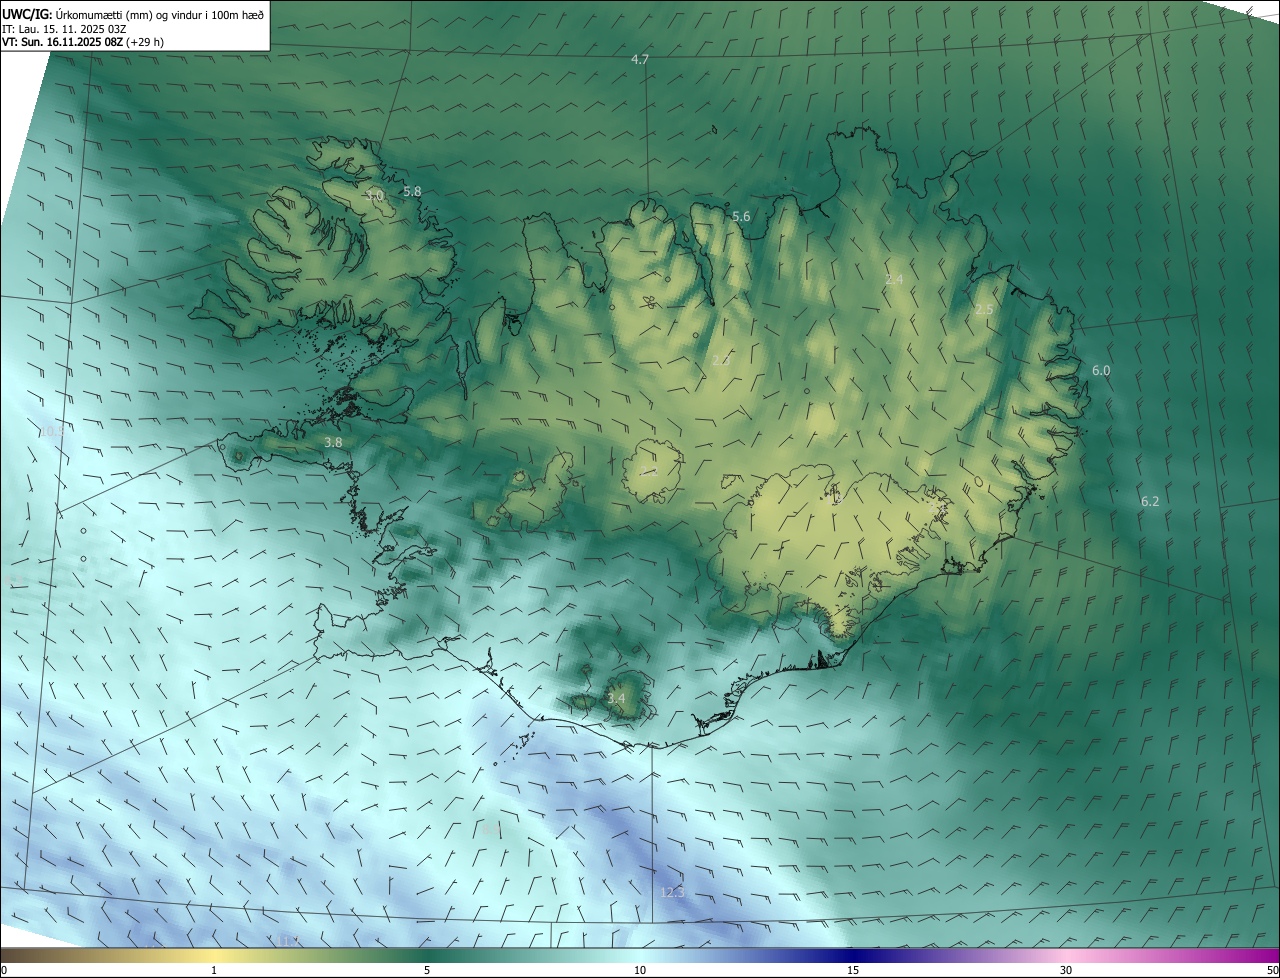Click the 2.4 value label in northeast
This screenshot has width=1280, height=978.
point(894,280)
